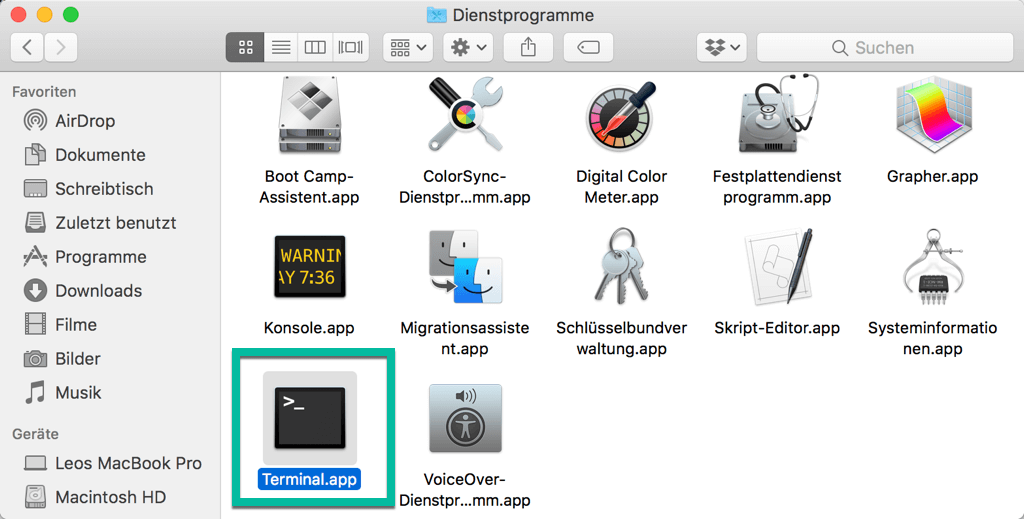1024x519 pixels.
Task: Select Schlüsselbundverwaltung.app keys icon
Action: (x=621, y=267)
